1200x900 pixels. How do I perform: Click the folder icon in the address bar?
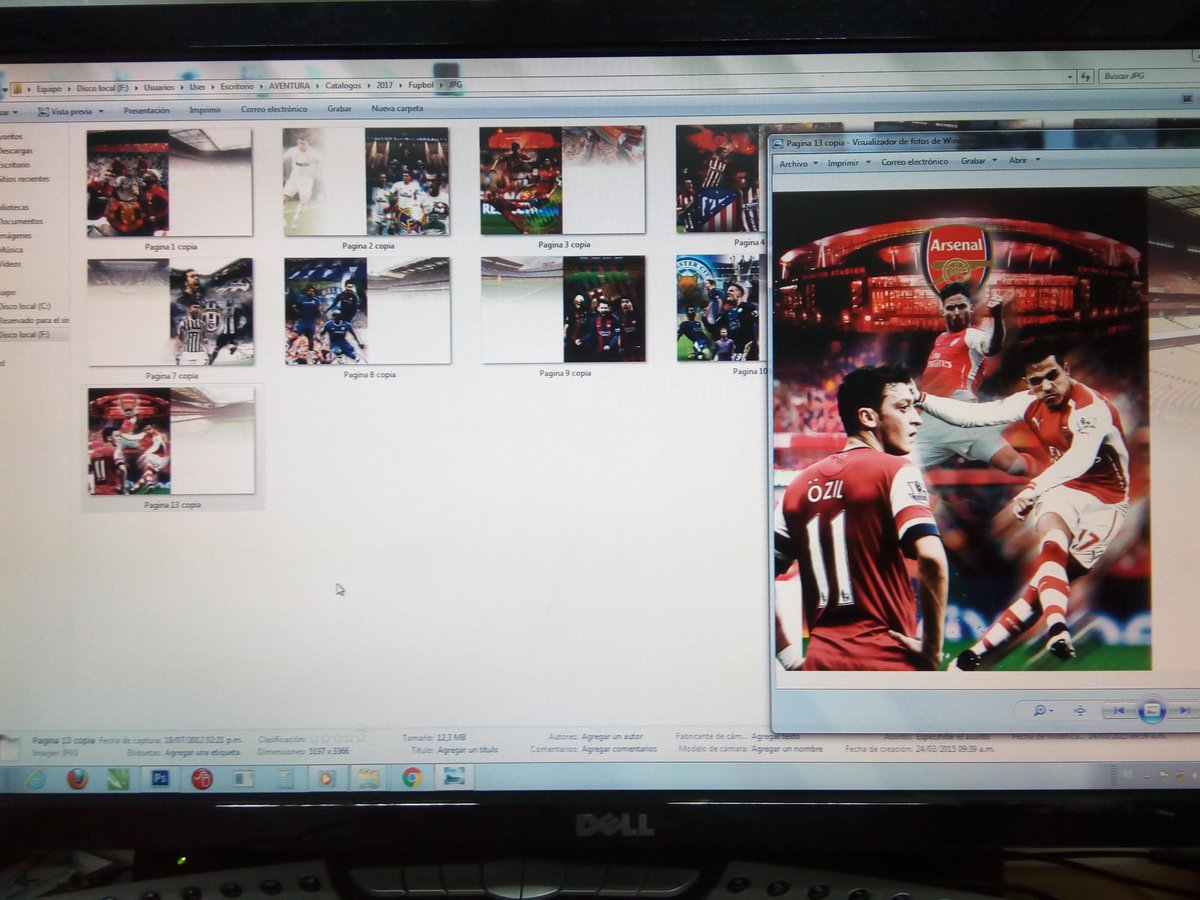[17, 88]
